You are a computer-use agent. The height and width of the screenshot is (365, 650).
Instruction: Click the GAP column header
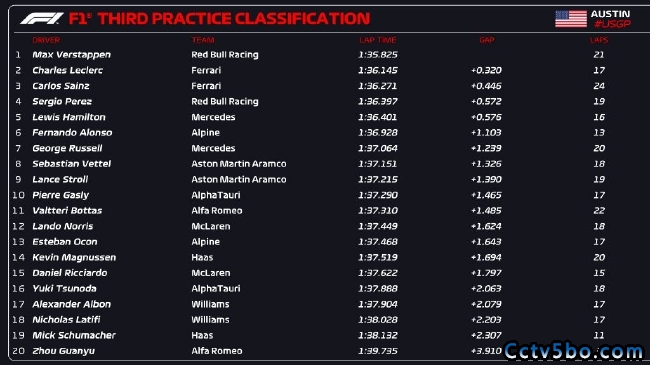pos(487,40)
